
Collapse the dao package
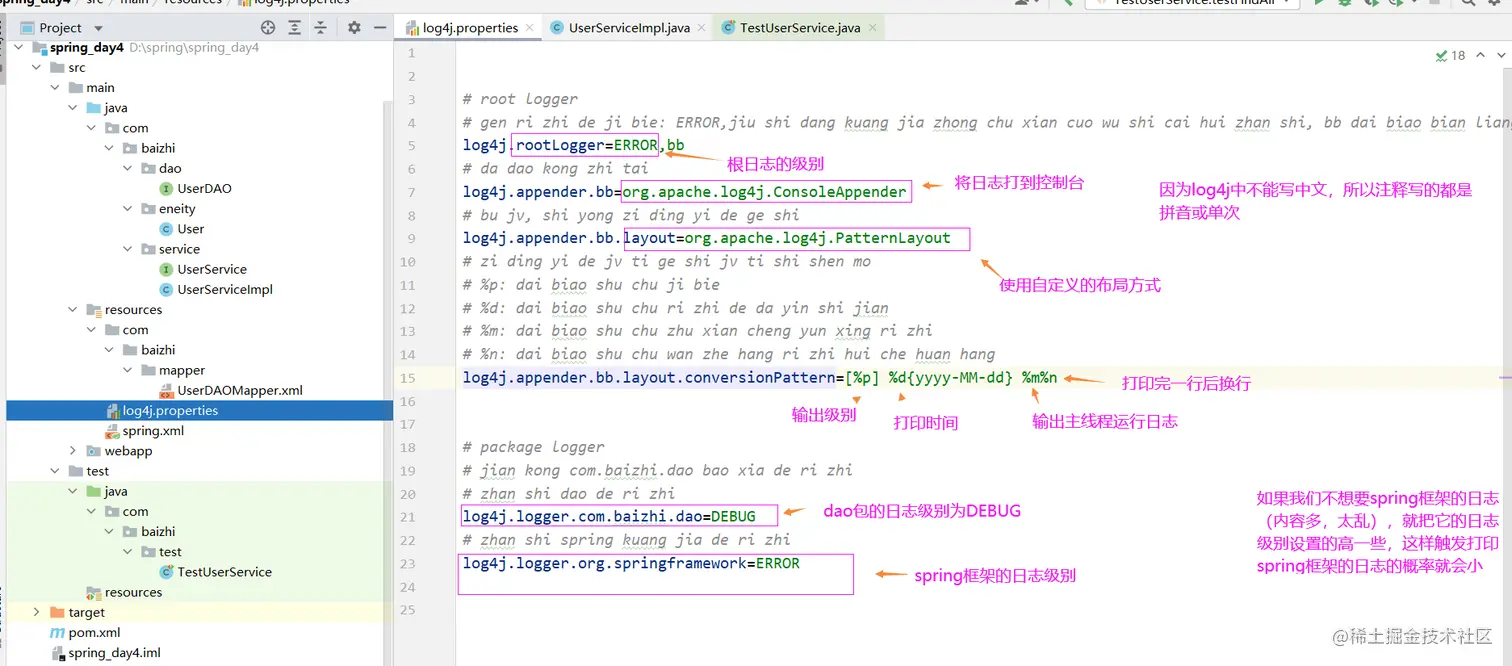[x=127, y=168]
